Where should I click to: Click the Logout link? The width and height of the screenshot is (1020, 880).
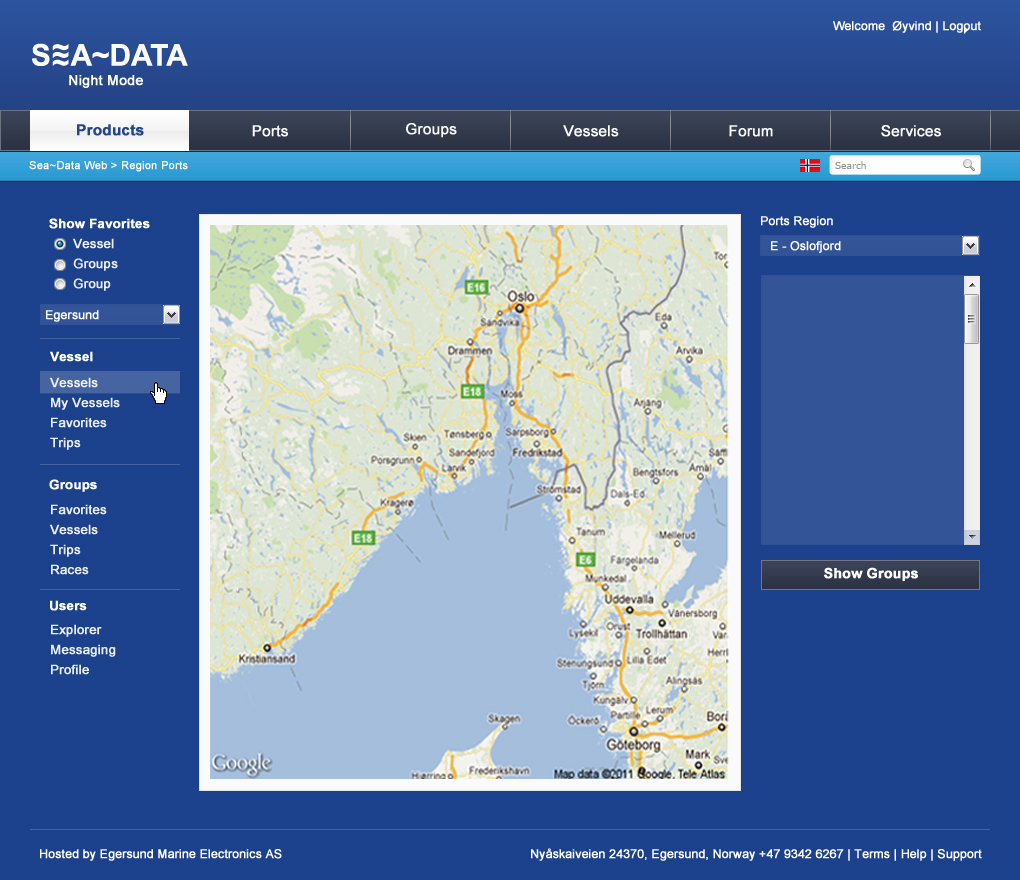(961, 26)
